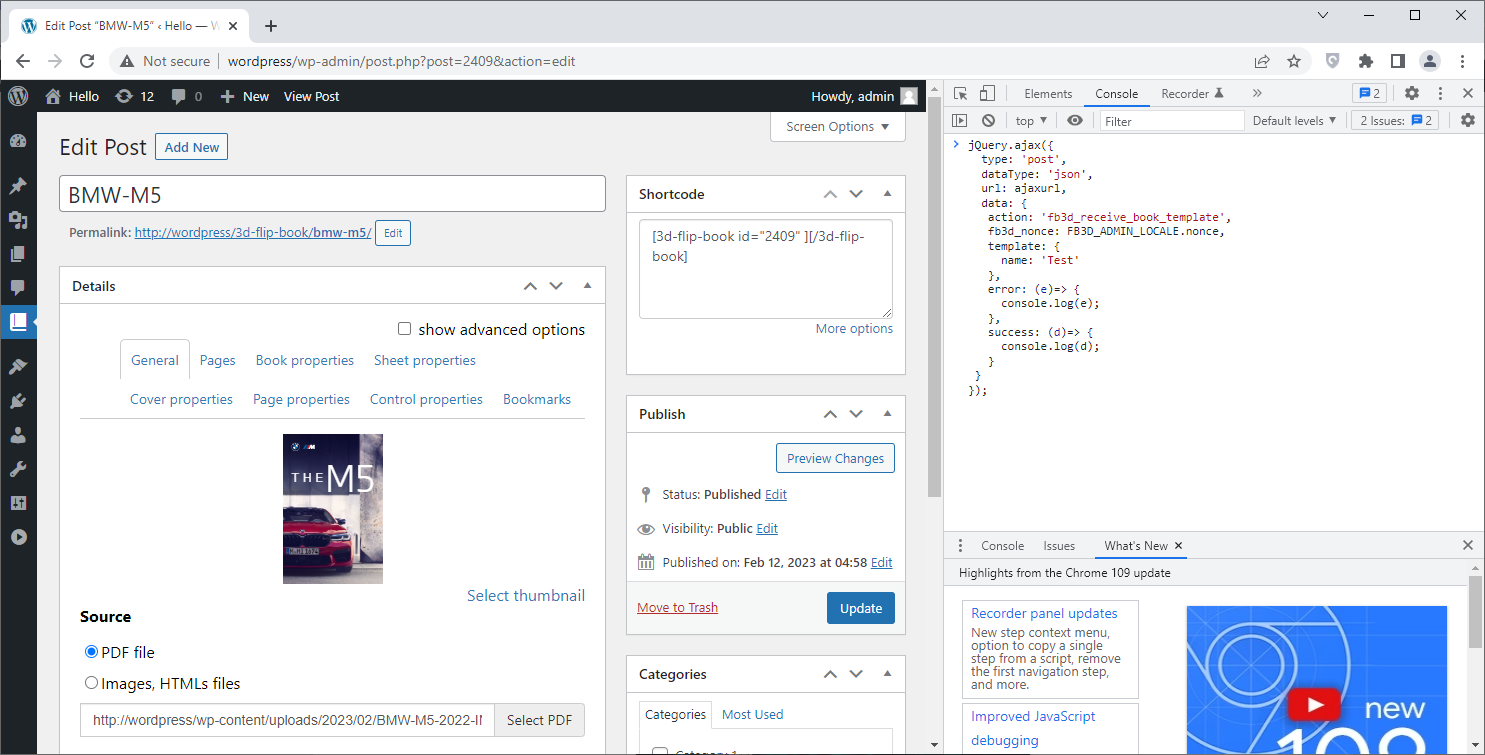Bookmark this page with the star icon

click(1294, 61)
